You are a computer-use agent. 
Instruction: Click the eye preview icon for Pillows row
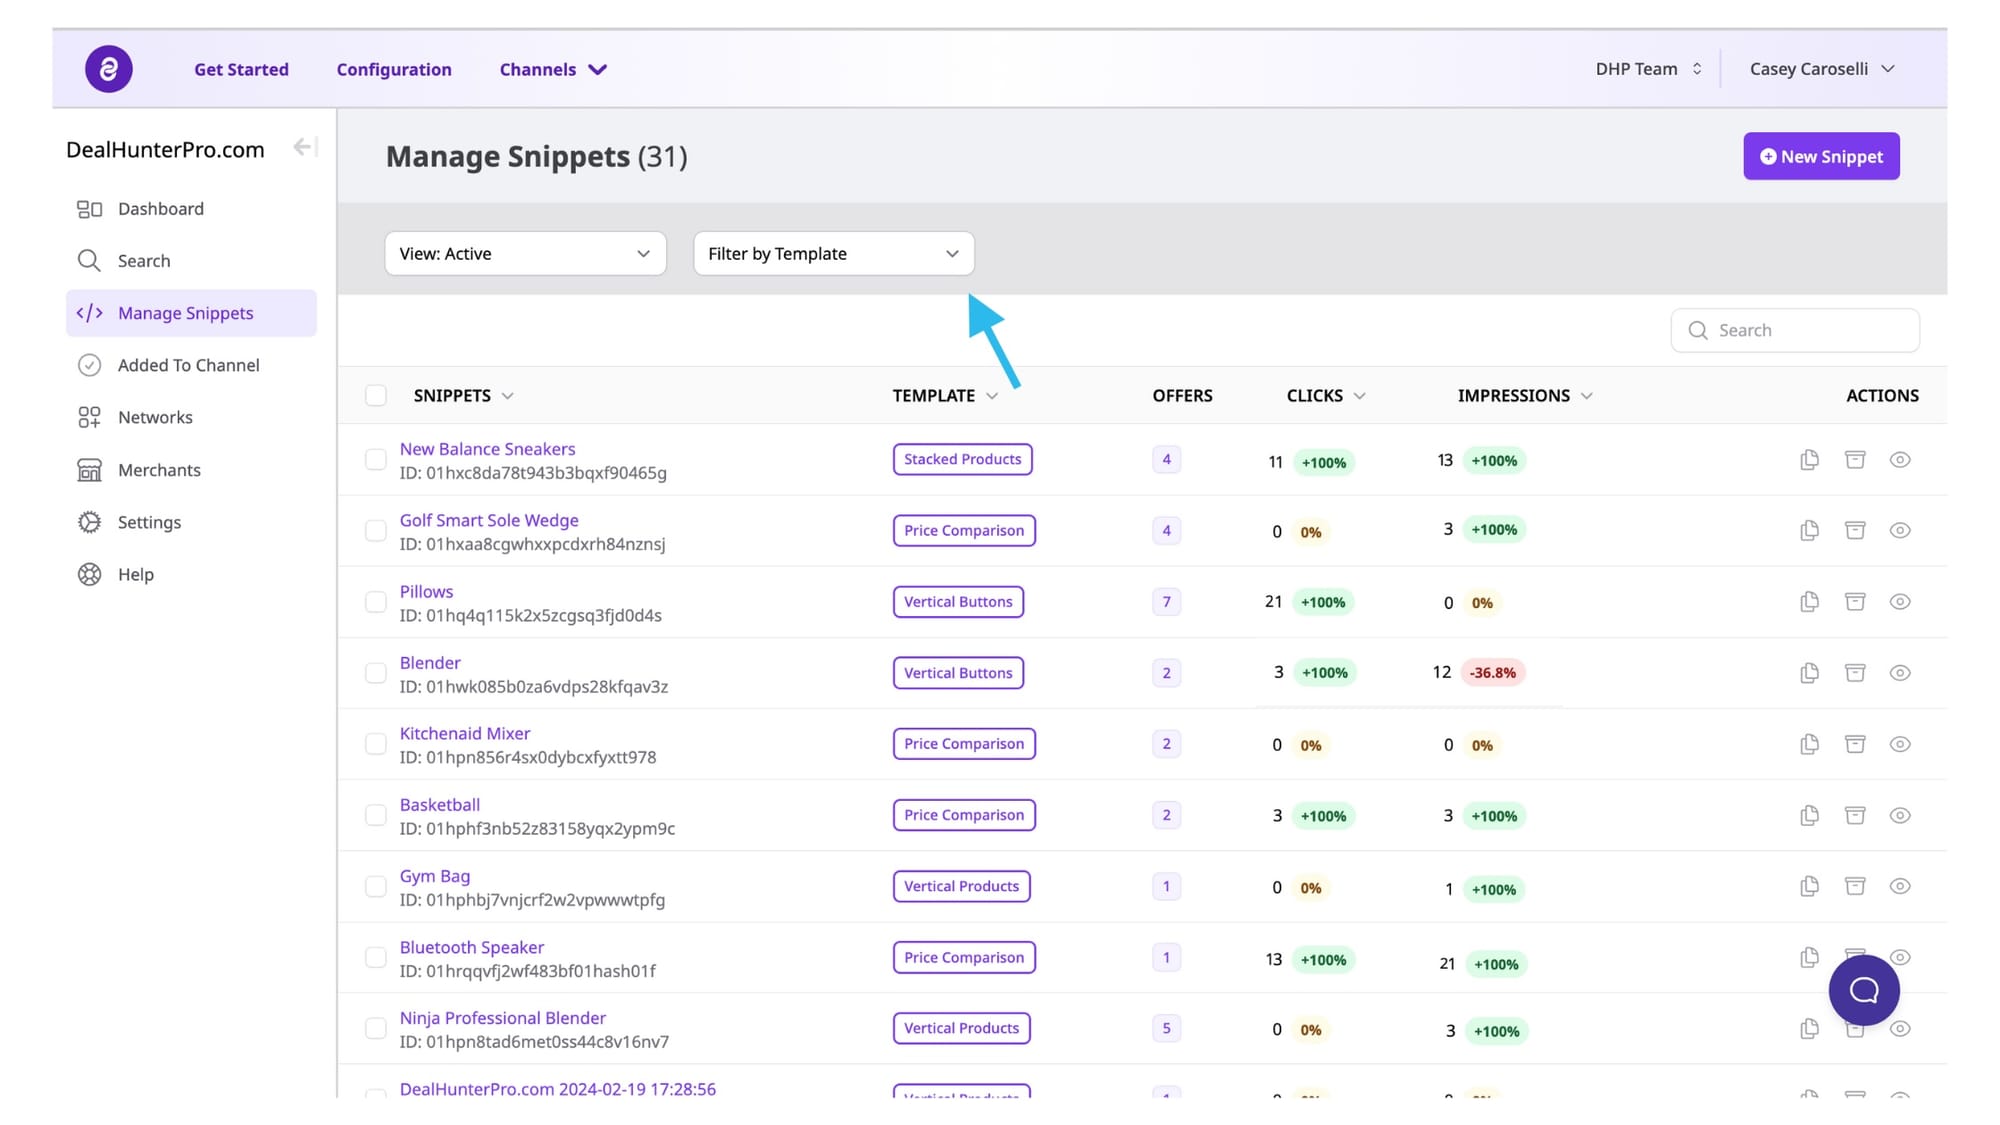[1900, 602]
